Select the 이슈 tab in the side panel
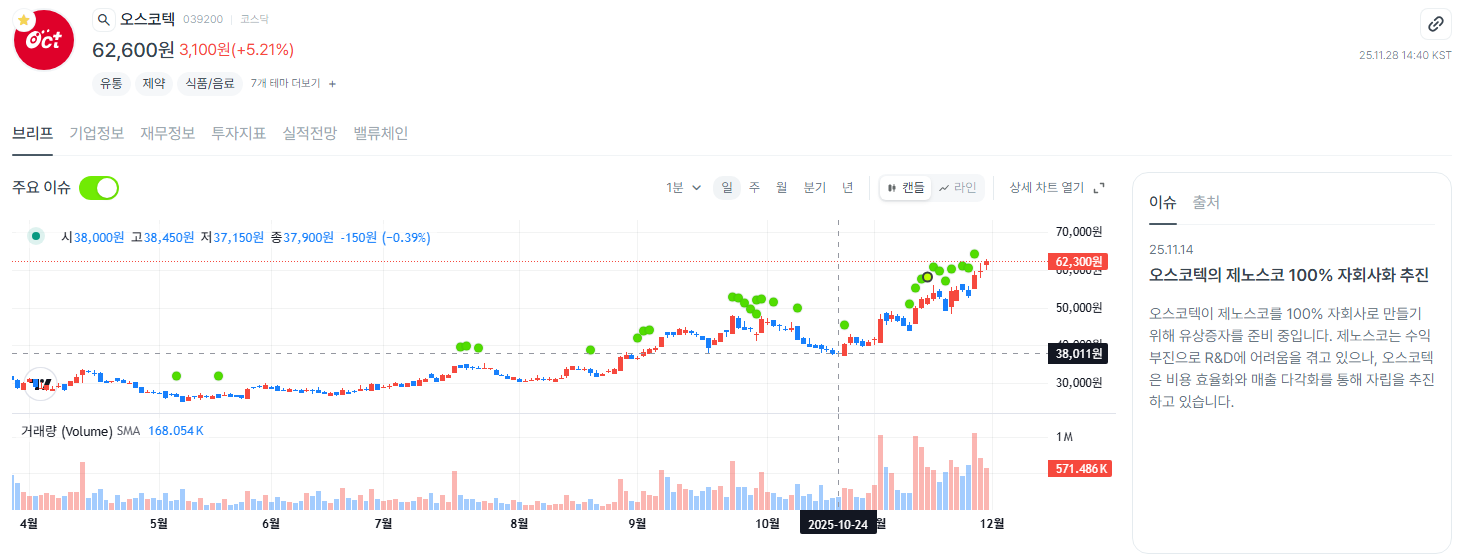The width and height of the screenshot is (1459, 558). pyautogui.click(x=1163, y=202)
